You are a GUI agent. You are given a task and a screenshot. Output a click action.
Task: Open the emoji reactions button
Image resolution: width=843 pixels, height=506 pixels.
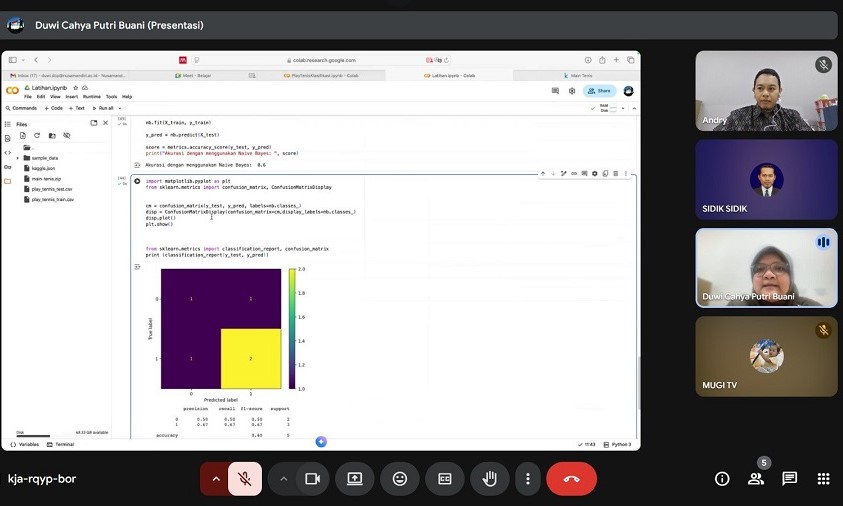point(400,479)
